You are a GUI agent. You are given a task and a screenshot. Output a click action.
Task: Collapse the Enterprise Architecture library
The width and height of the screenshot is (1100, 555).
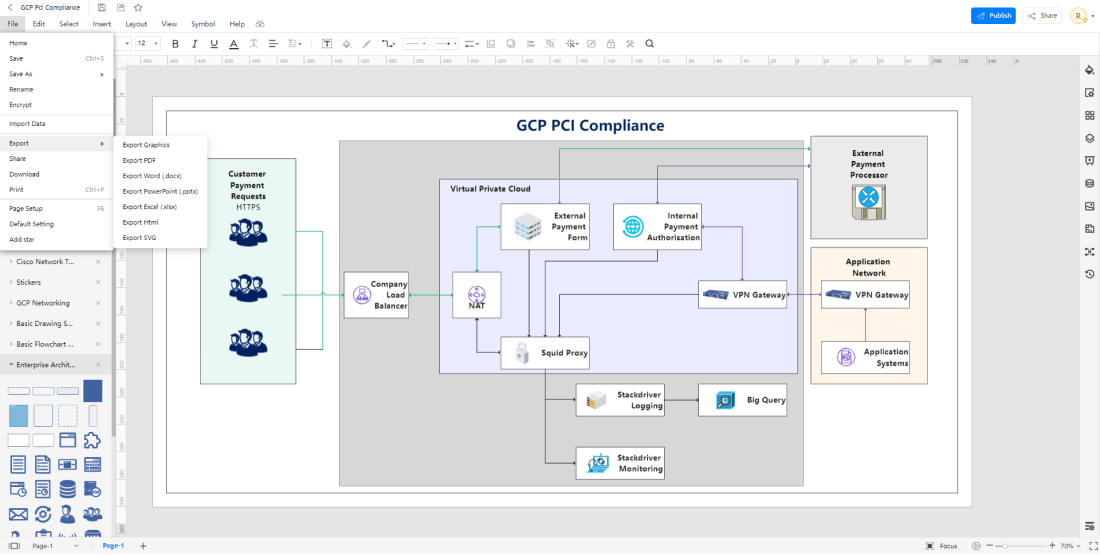pos(46,365)
